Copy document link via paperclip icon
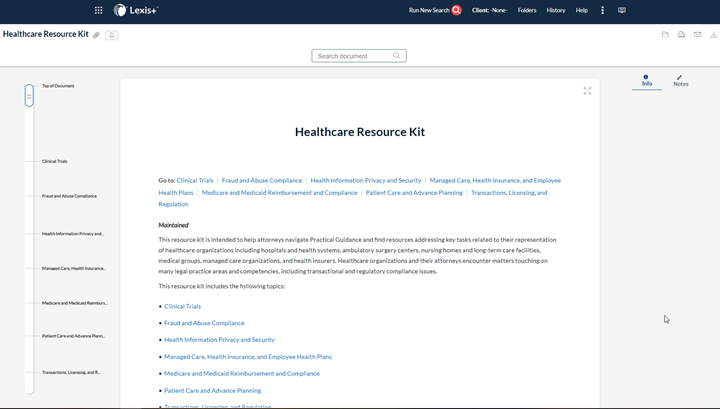The image size is (720, 409). click(96, 35)
